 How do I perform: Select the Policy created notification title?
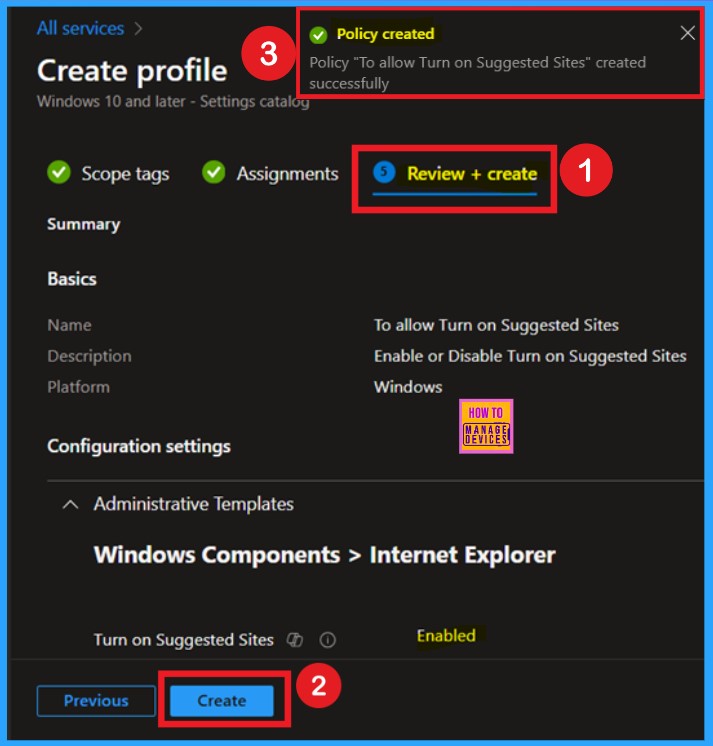click(385, 34)
